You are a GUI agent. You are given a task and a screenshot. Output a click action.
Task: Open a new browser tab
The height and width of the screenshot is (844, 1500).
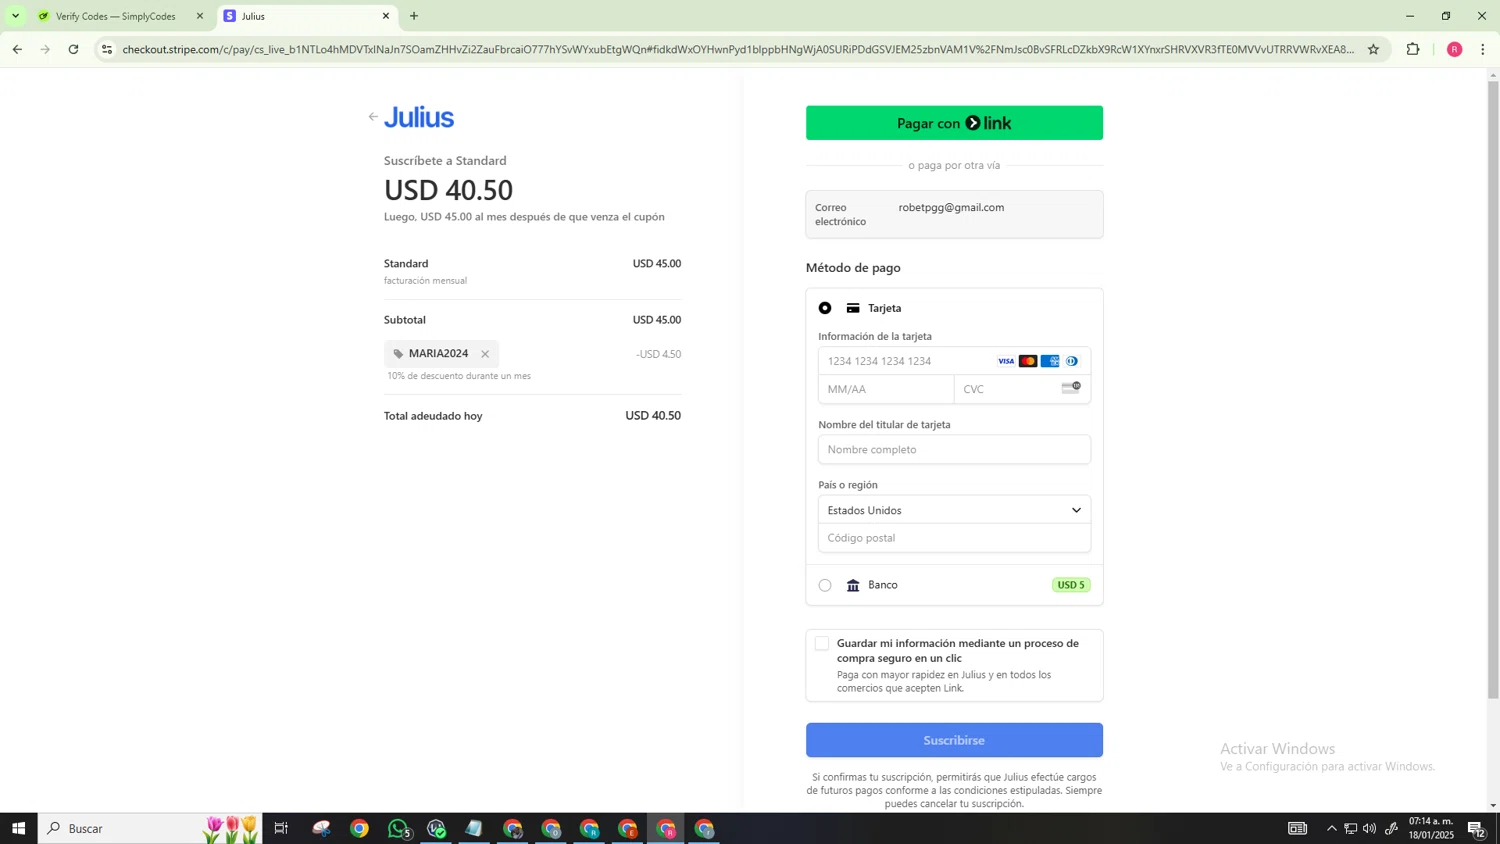[x=414, y=16]
